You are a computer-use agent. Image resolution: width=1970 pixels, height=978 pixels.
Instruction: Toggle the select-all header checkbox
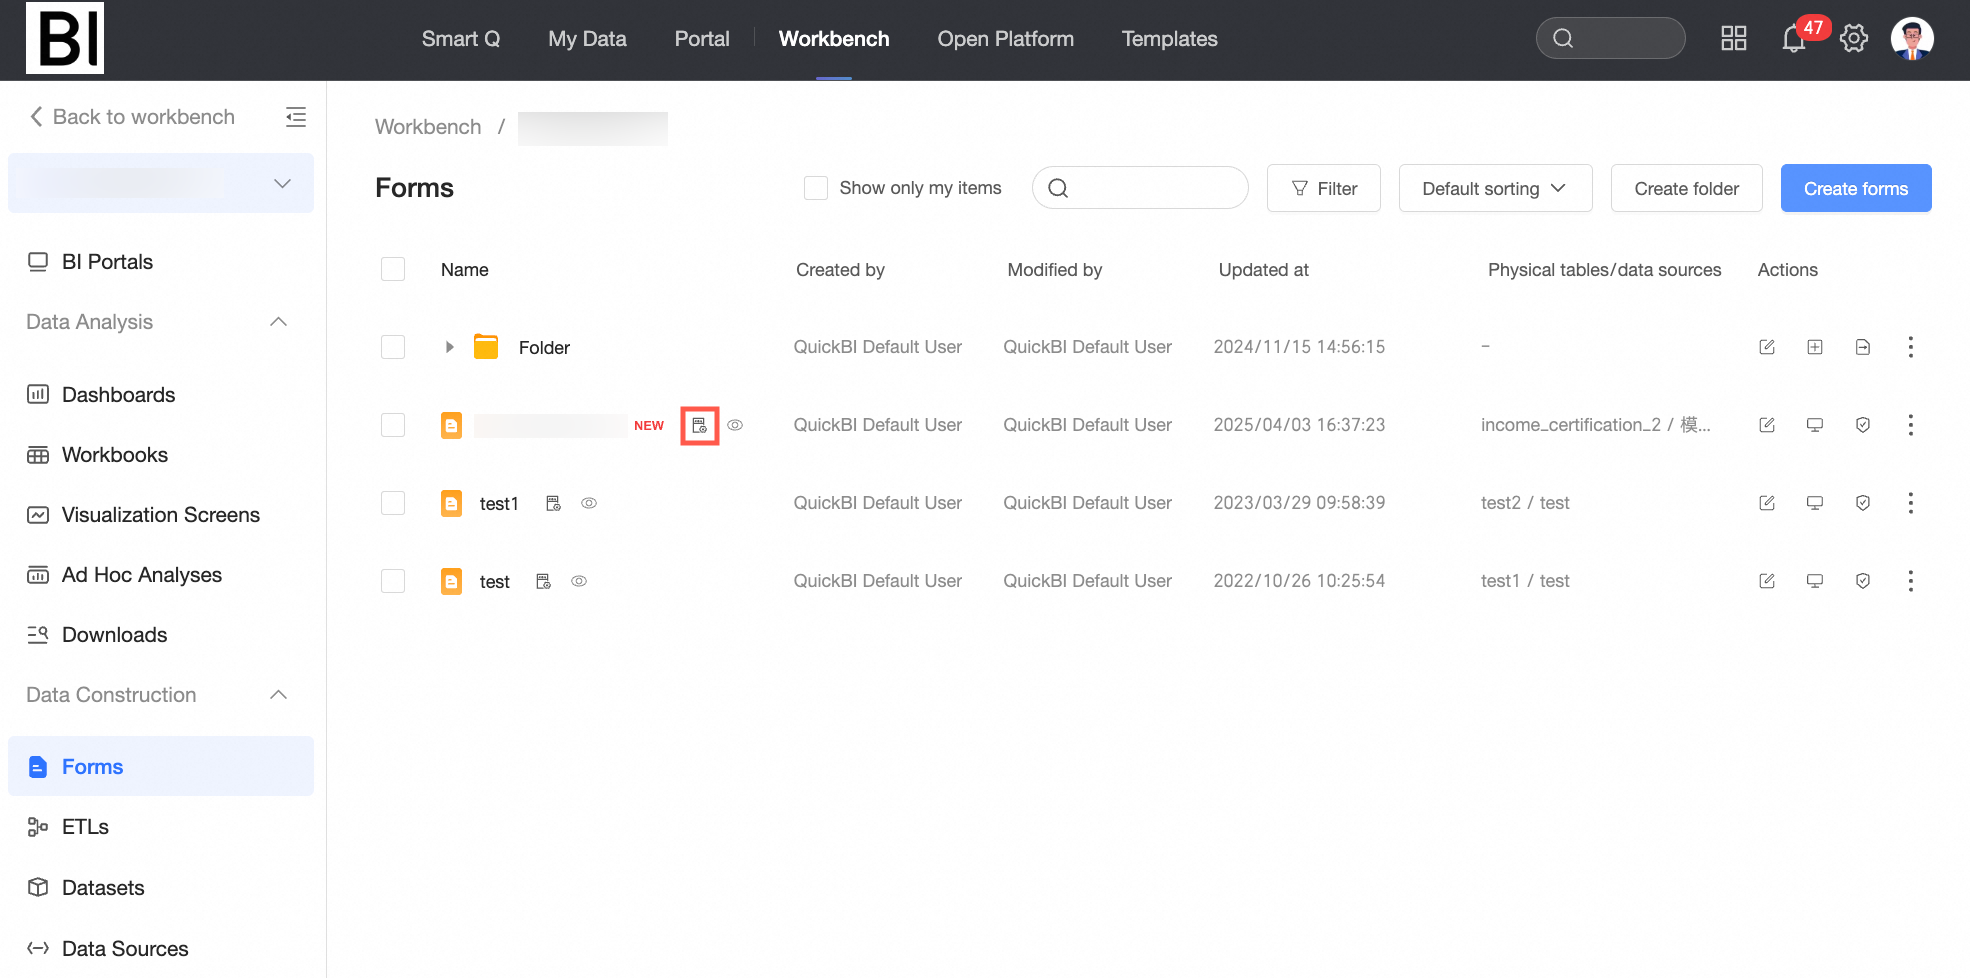393,269
